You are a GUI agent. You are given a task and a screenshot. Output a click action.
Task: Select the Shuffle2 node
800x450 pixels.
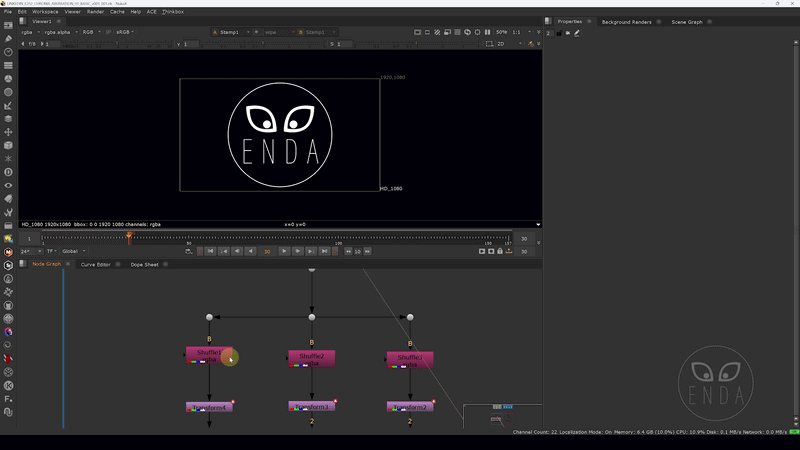(x=312, y=359)
